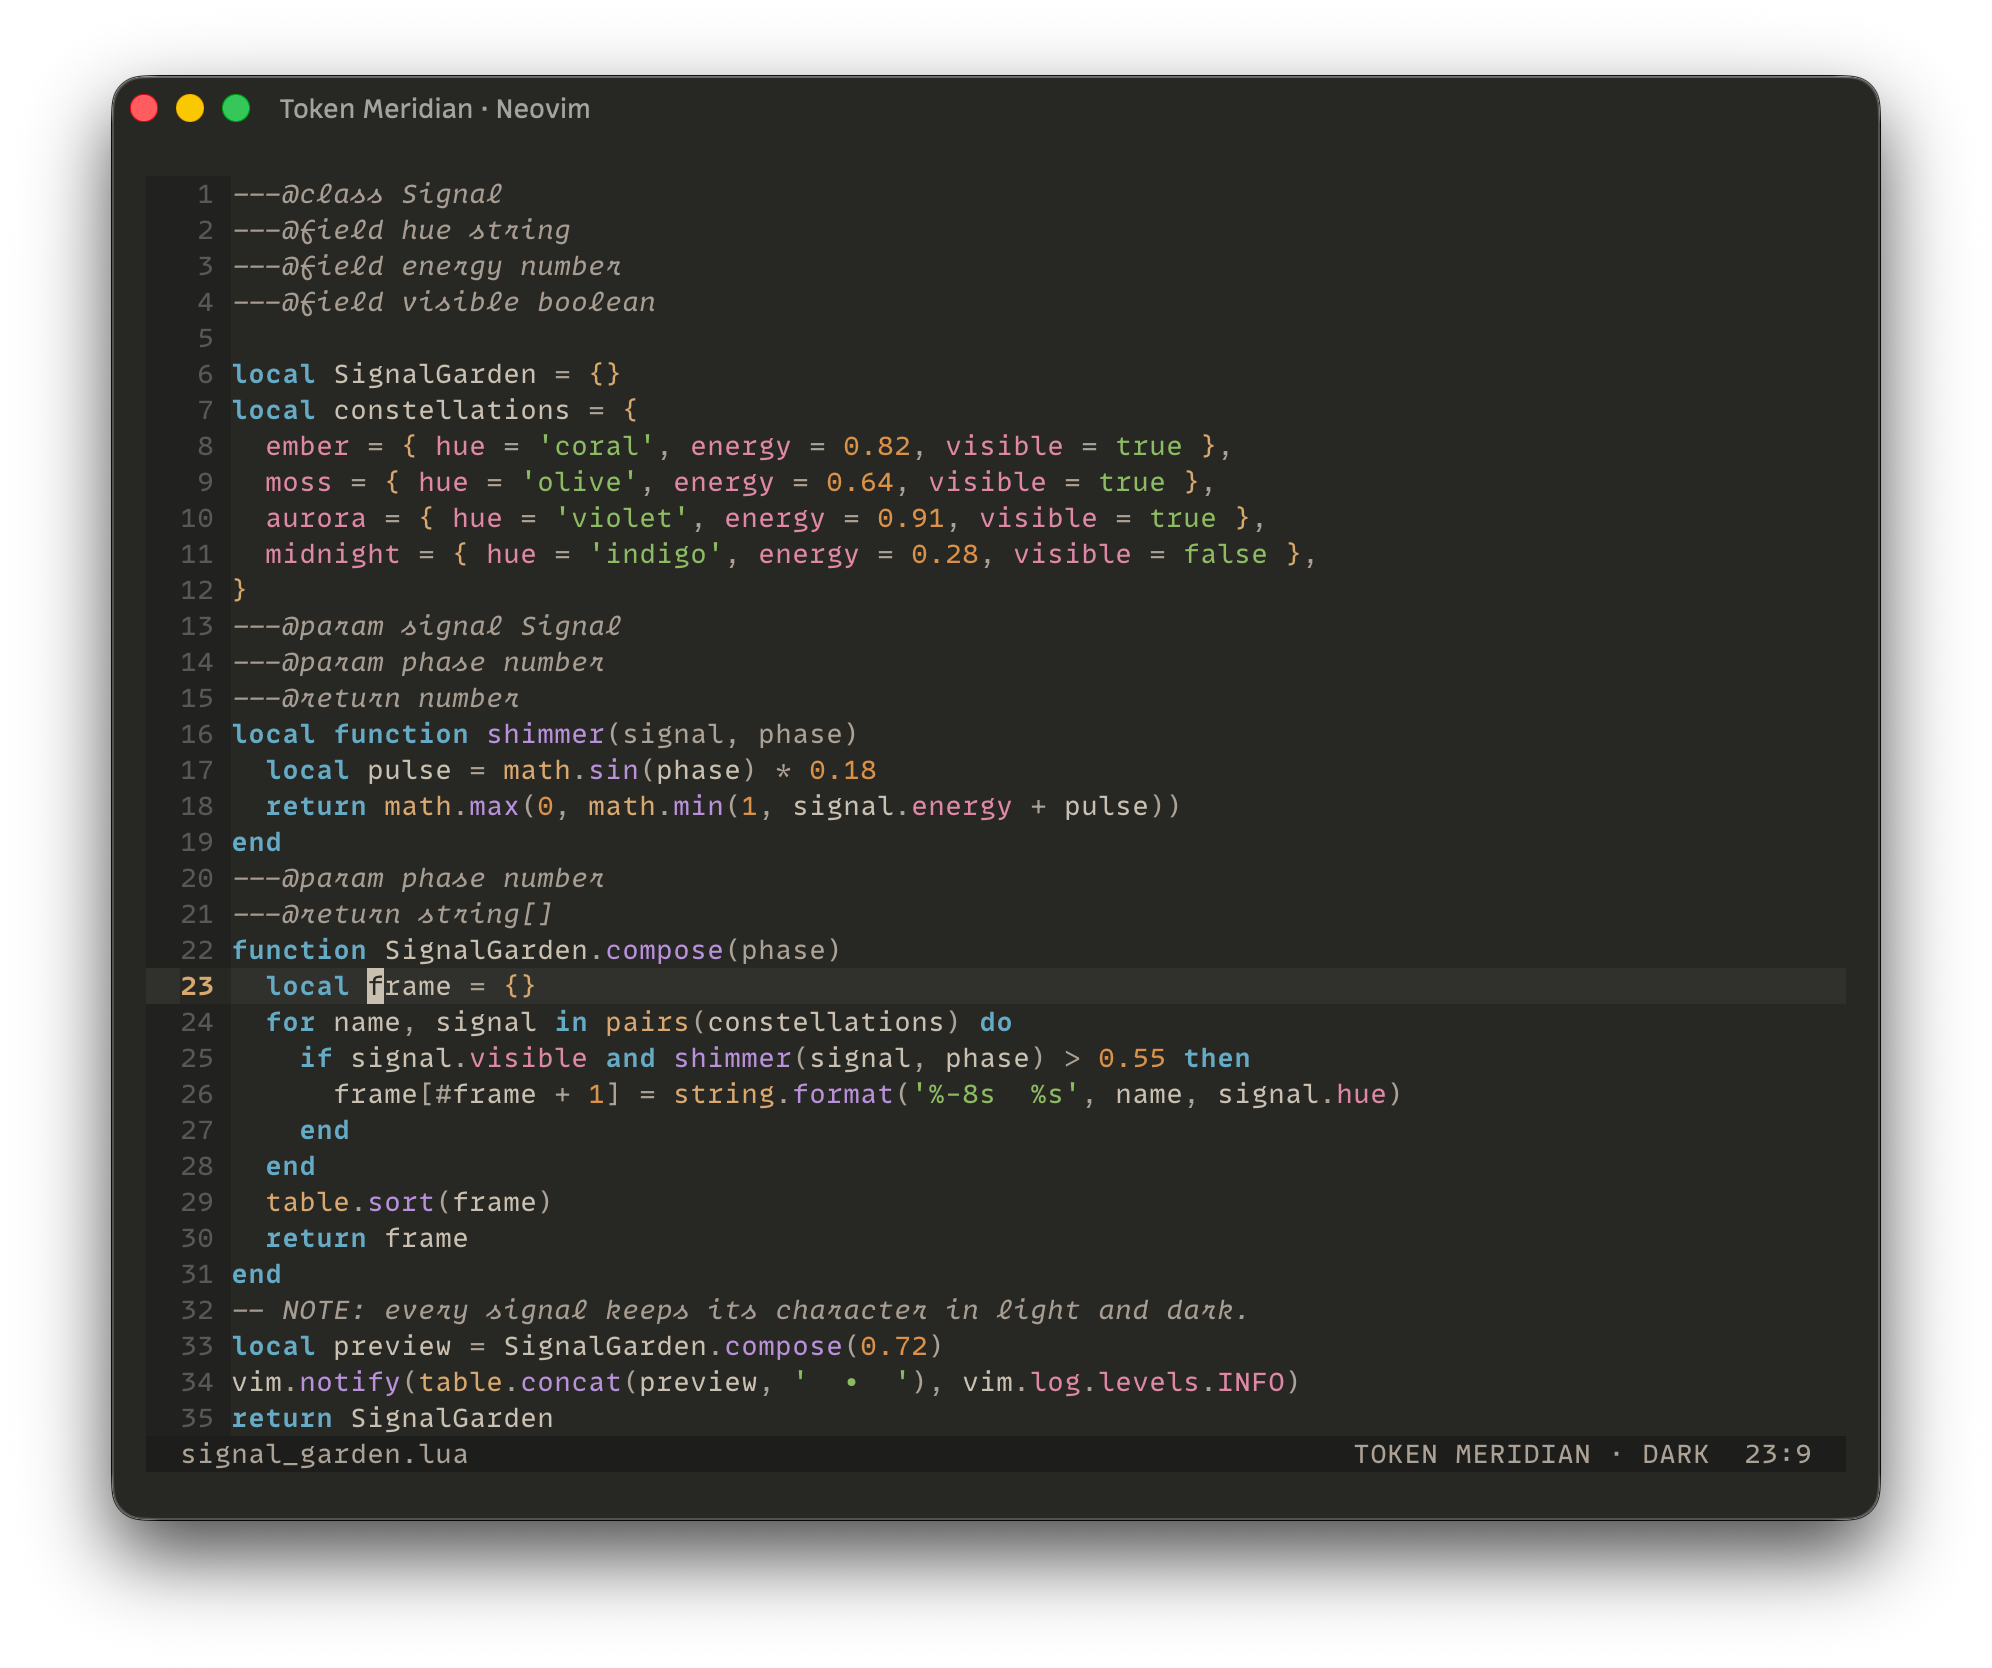Click '---@field hue string' comment
This screenshot has width=1992, height=1668.
[401, 230]
